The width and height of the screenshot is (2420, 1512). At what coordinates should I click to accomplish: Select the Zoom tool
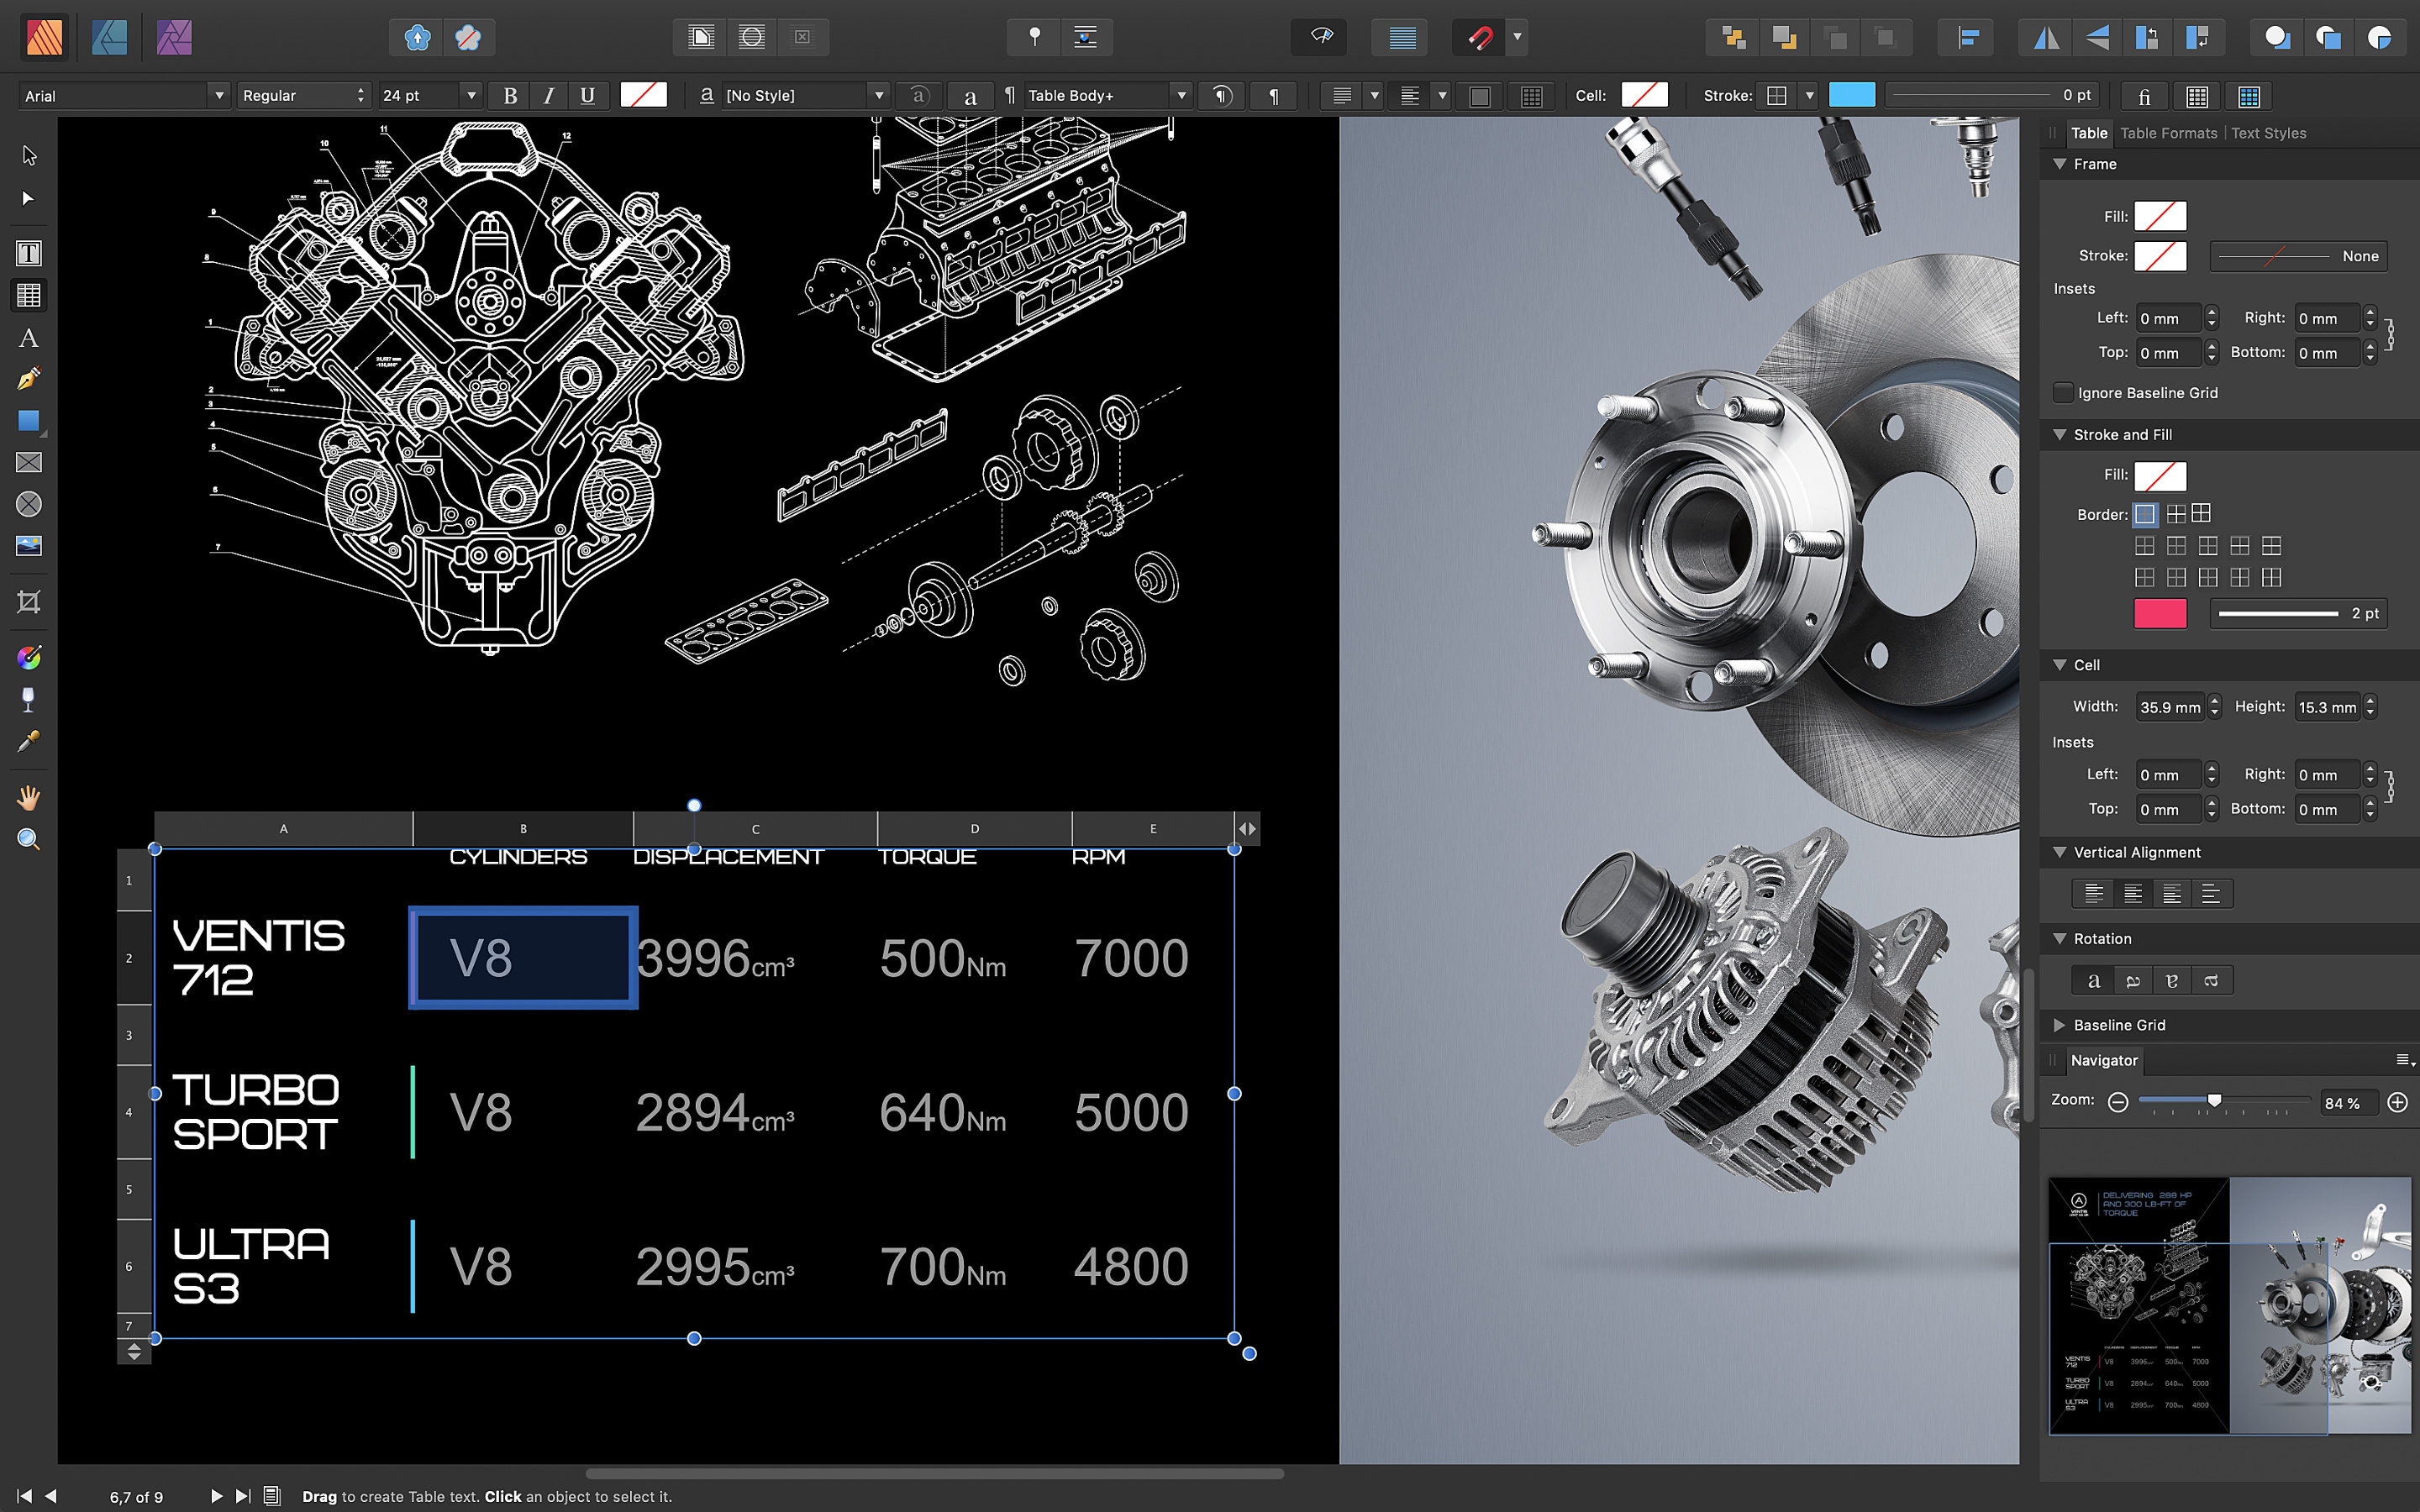(29, 839)
